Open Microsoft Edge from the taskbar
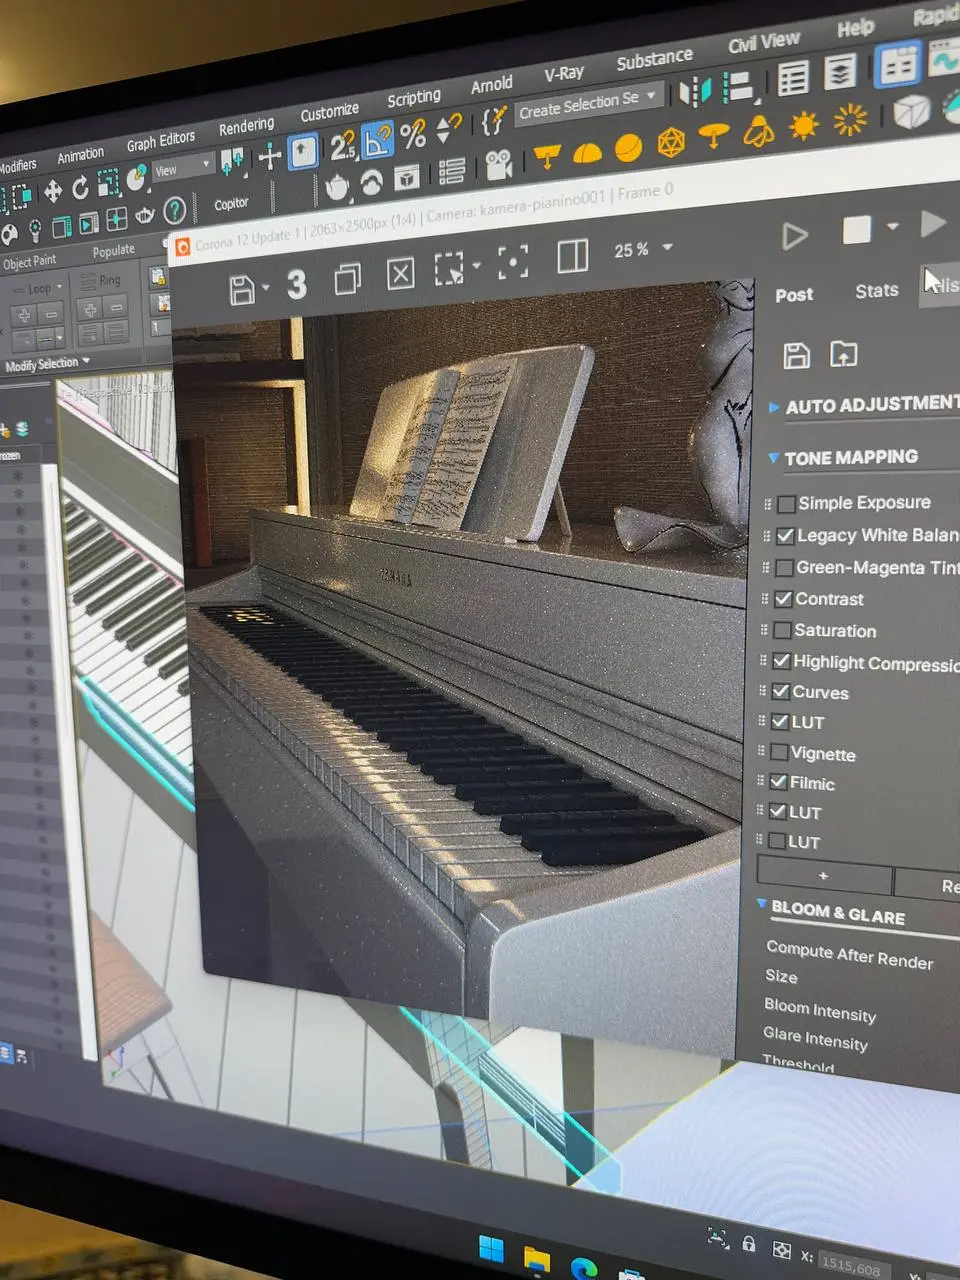The image size is (960, 1280). pos(584,1267)
